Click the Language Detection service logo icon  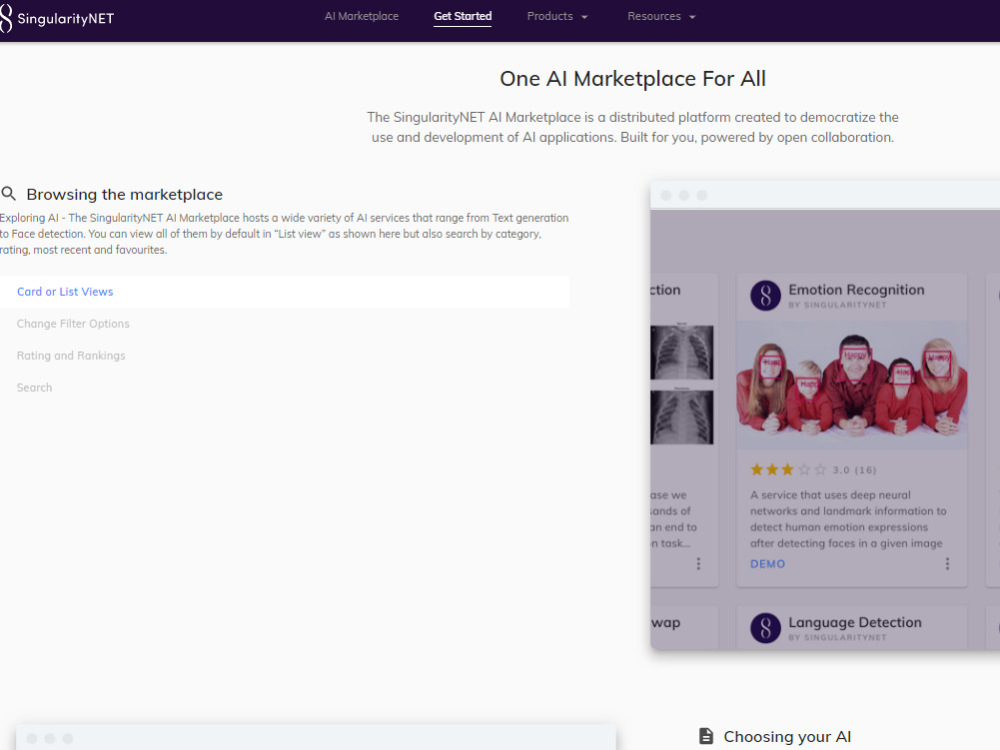click(765, 628)
